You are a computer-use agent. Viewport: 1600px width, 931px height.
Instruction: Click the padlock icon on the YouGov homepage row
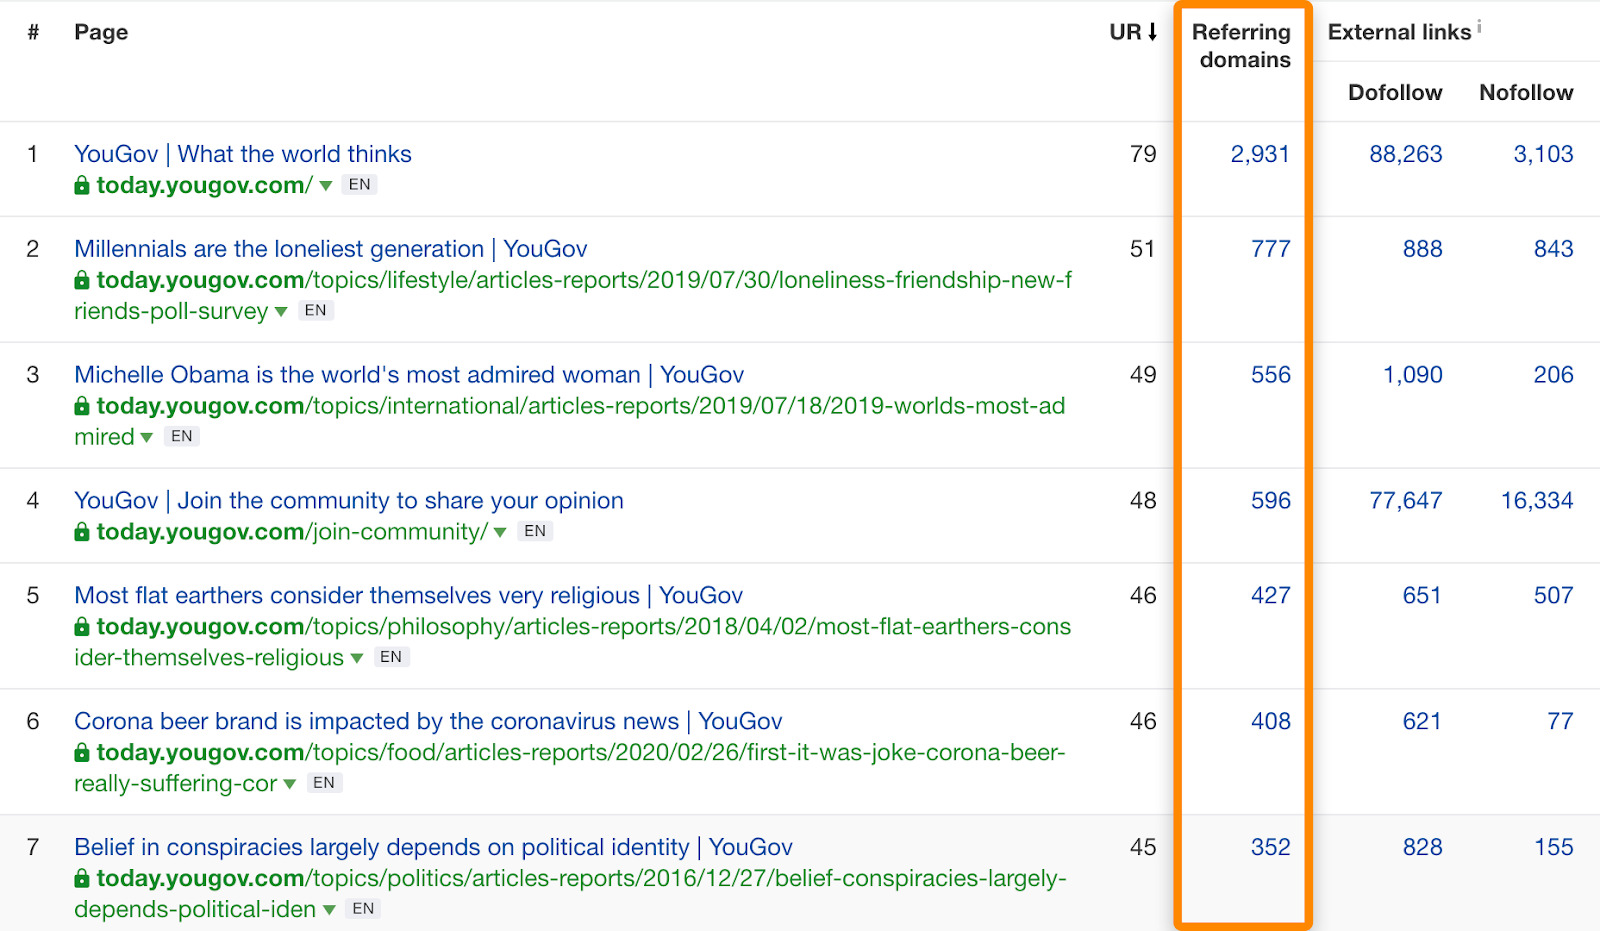[x=81, y=184]
